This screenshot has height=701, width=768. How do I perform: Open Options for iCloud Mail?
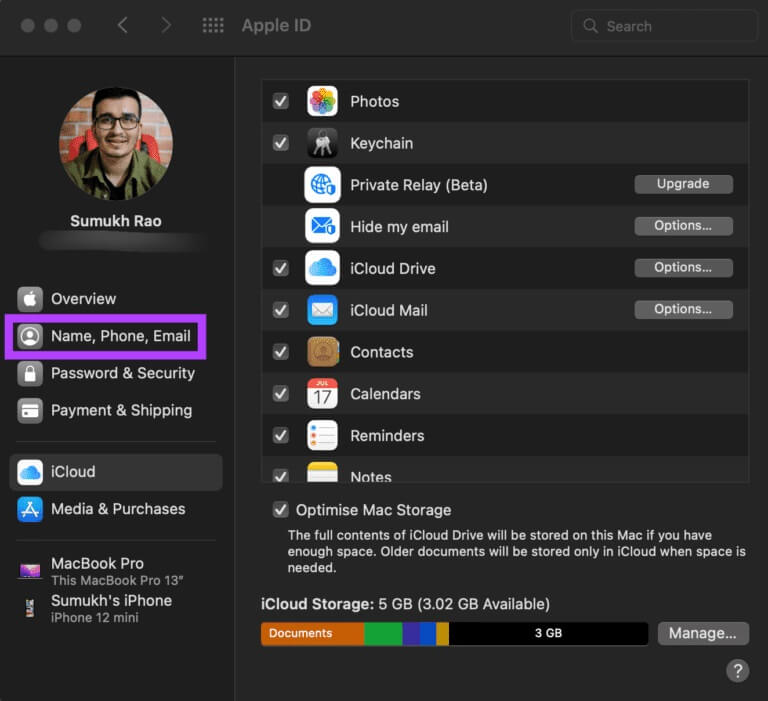683,310
